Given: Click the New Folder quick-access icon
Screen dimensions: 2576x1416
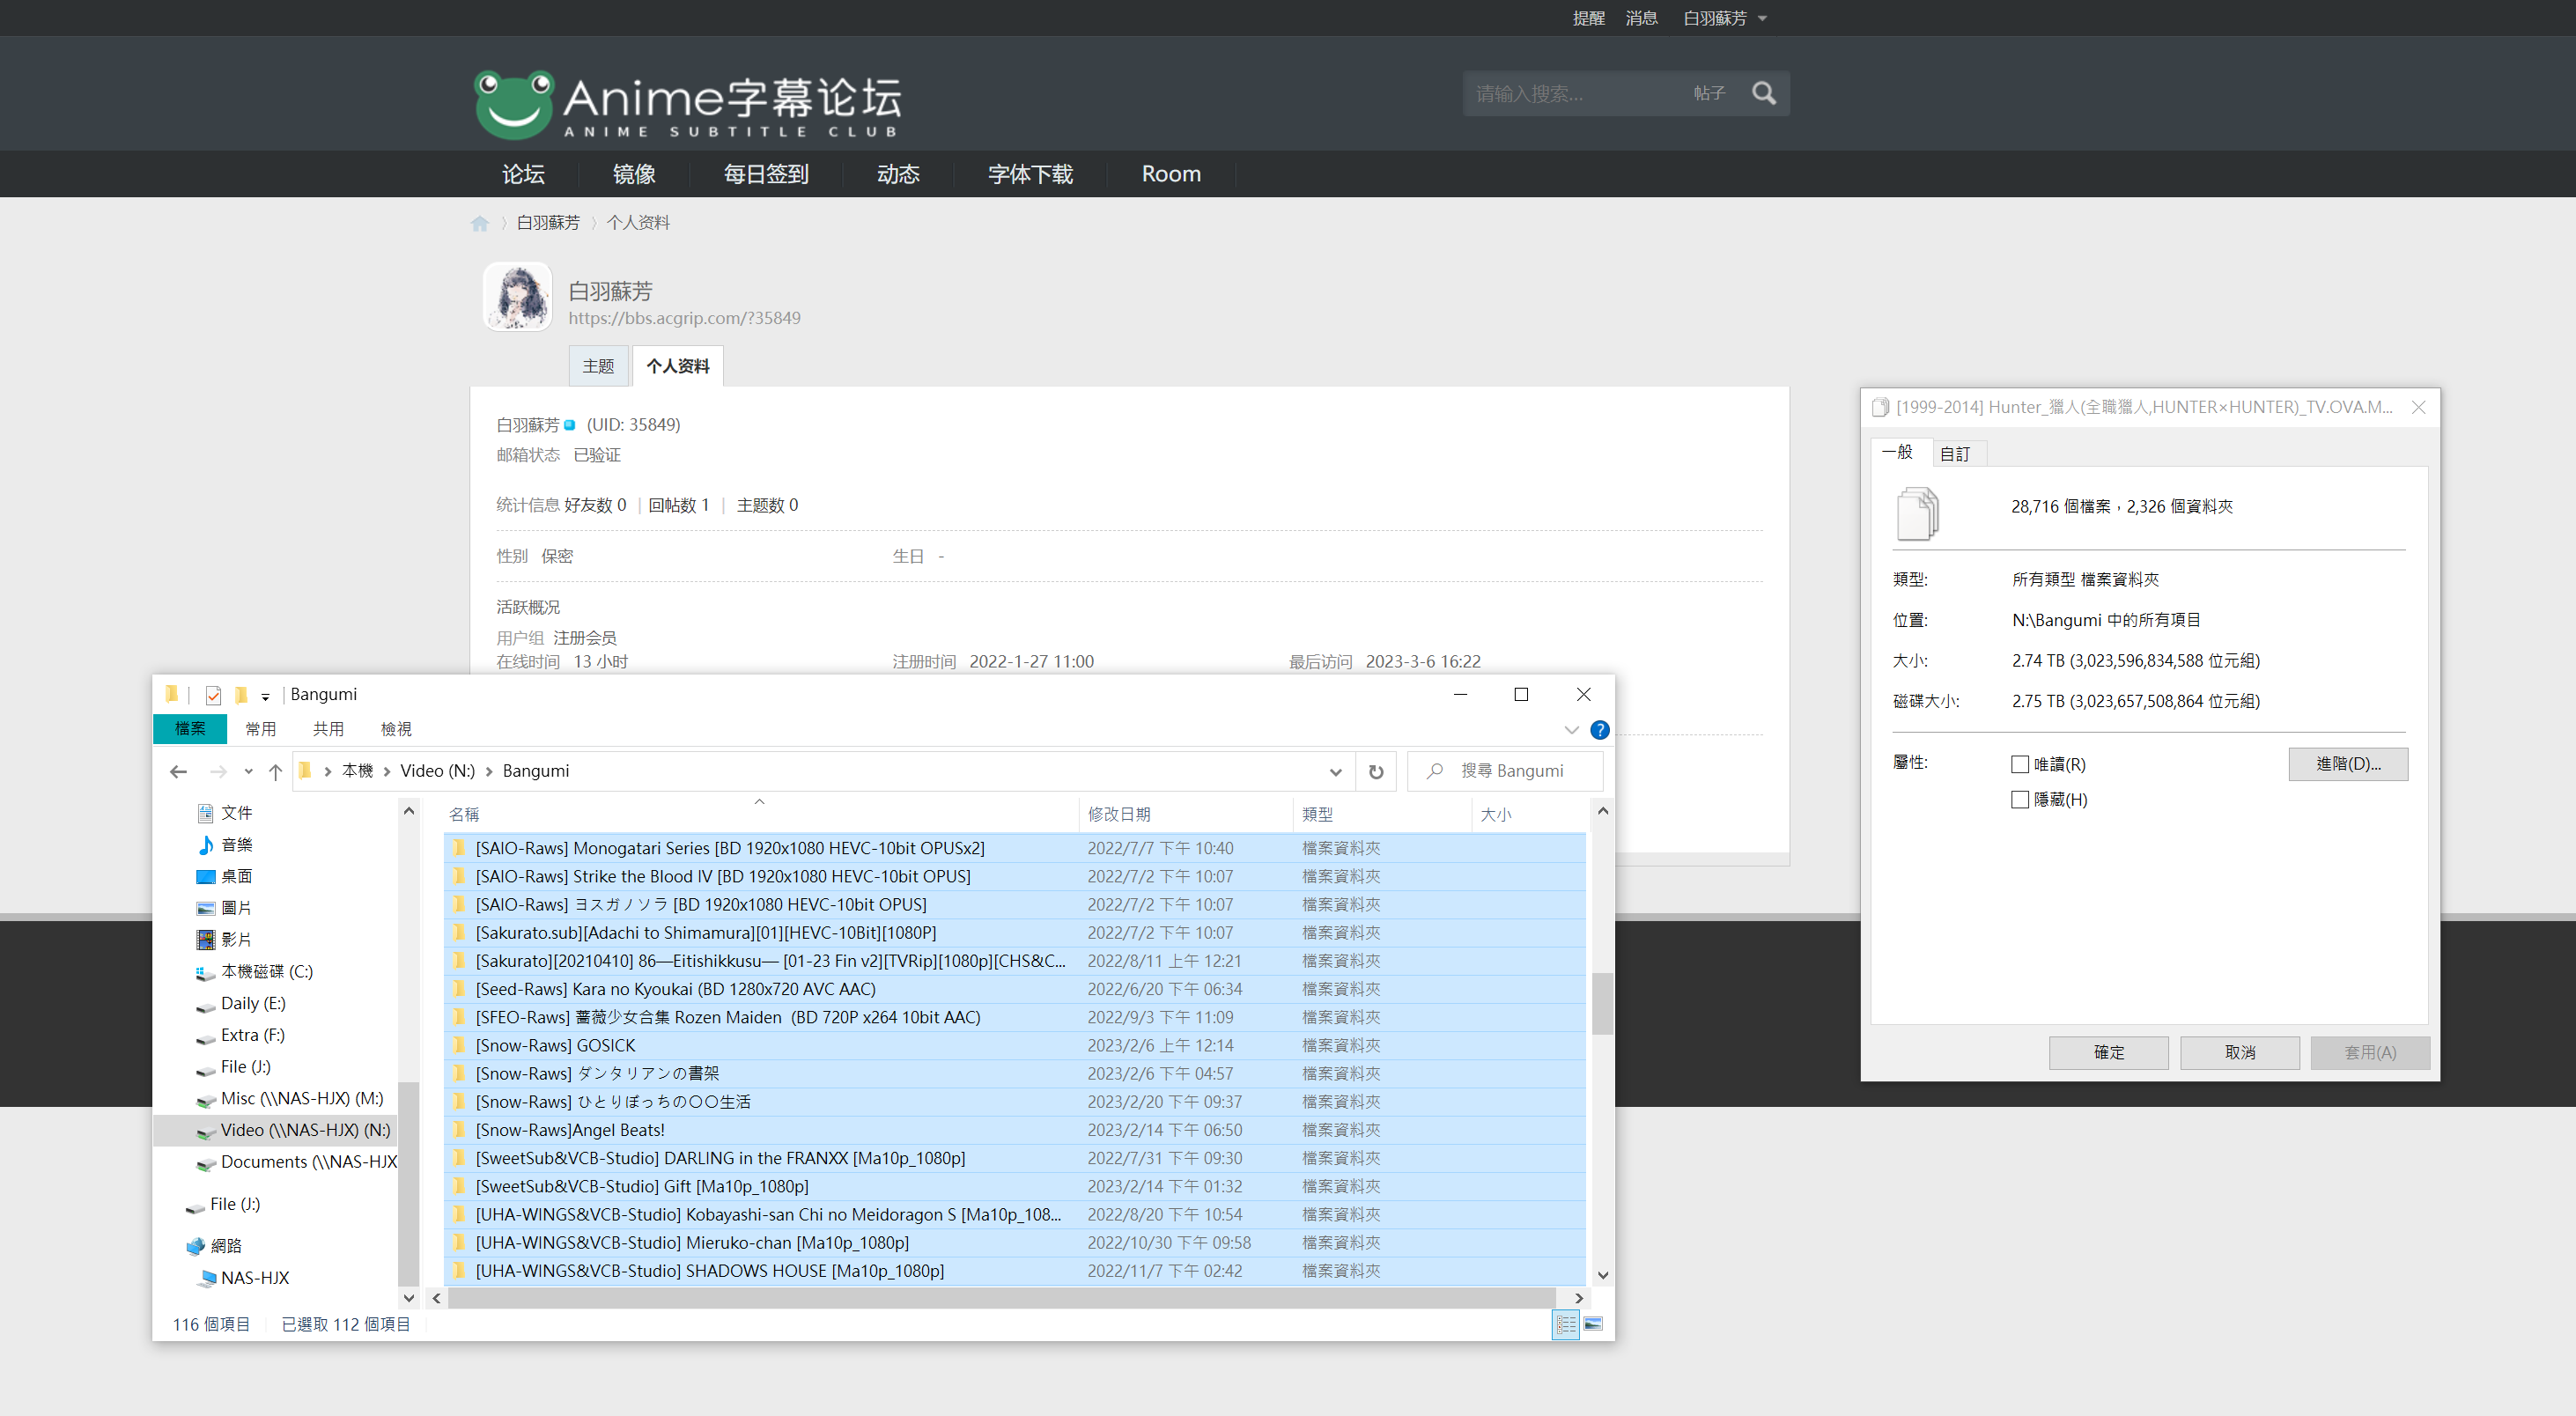Looking at the screenshot, I should 241,695.
